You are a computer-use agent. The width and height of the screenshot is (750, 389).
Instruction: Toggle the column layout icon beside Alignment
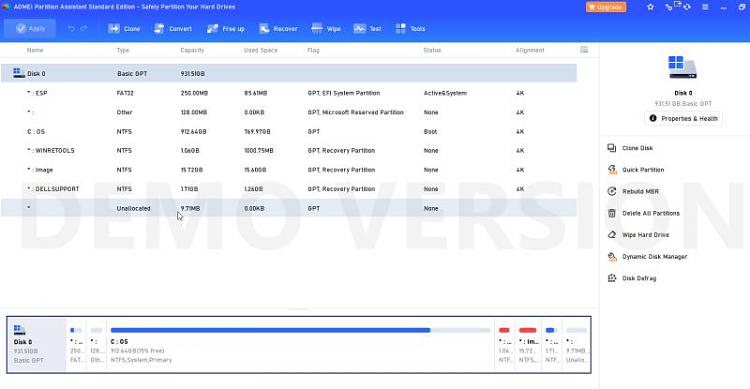tap(584, 50)
